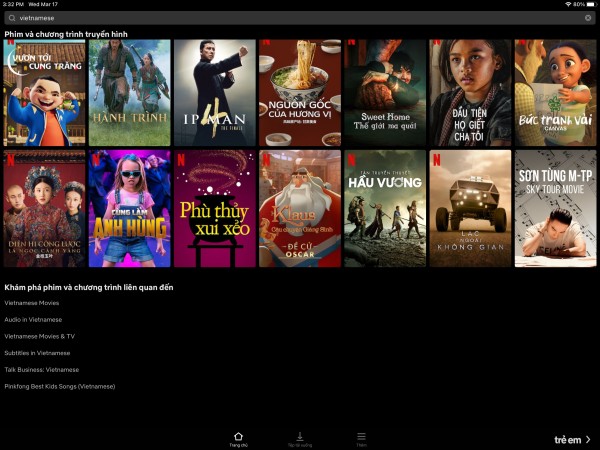Choose 'Talk Business: Vietnamese' link
This screenshot has width=600, height=450.
pyautogui.click(x=42, y=370)
